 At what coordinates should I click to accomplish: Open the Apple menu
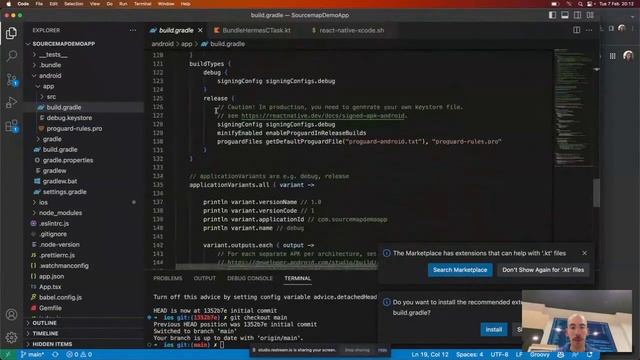coord(9,4)
